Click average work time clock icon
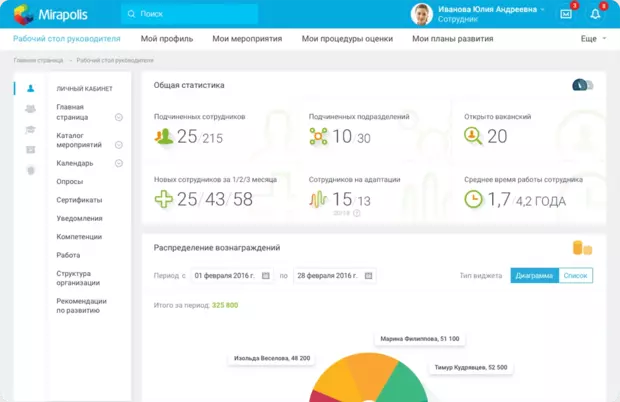The width and height of the screenshot is (620, 402). pyautogui.click(x=473, y=199)
